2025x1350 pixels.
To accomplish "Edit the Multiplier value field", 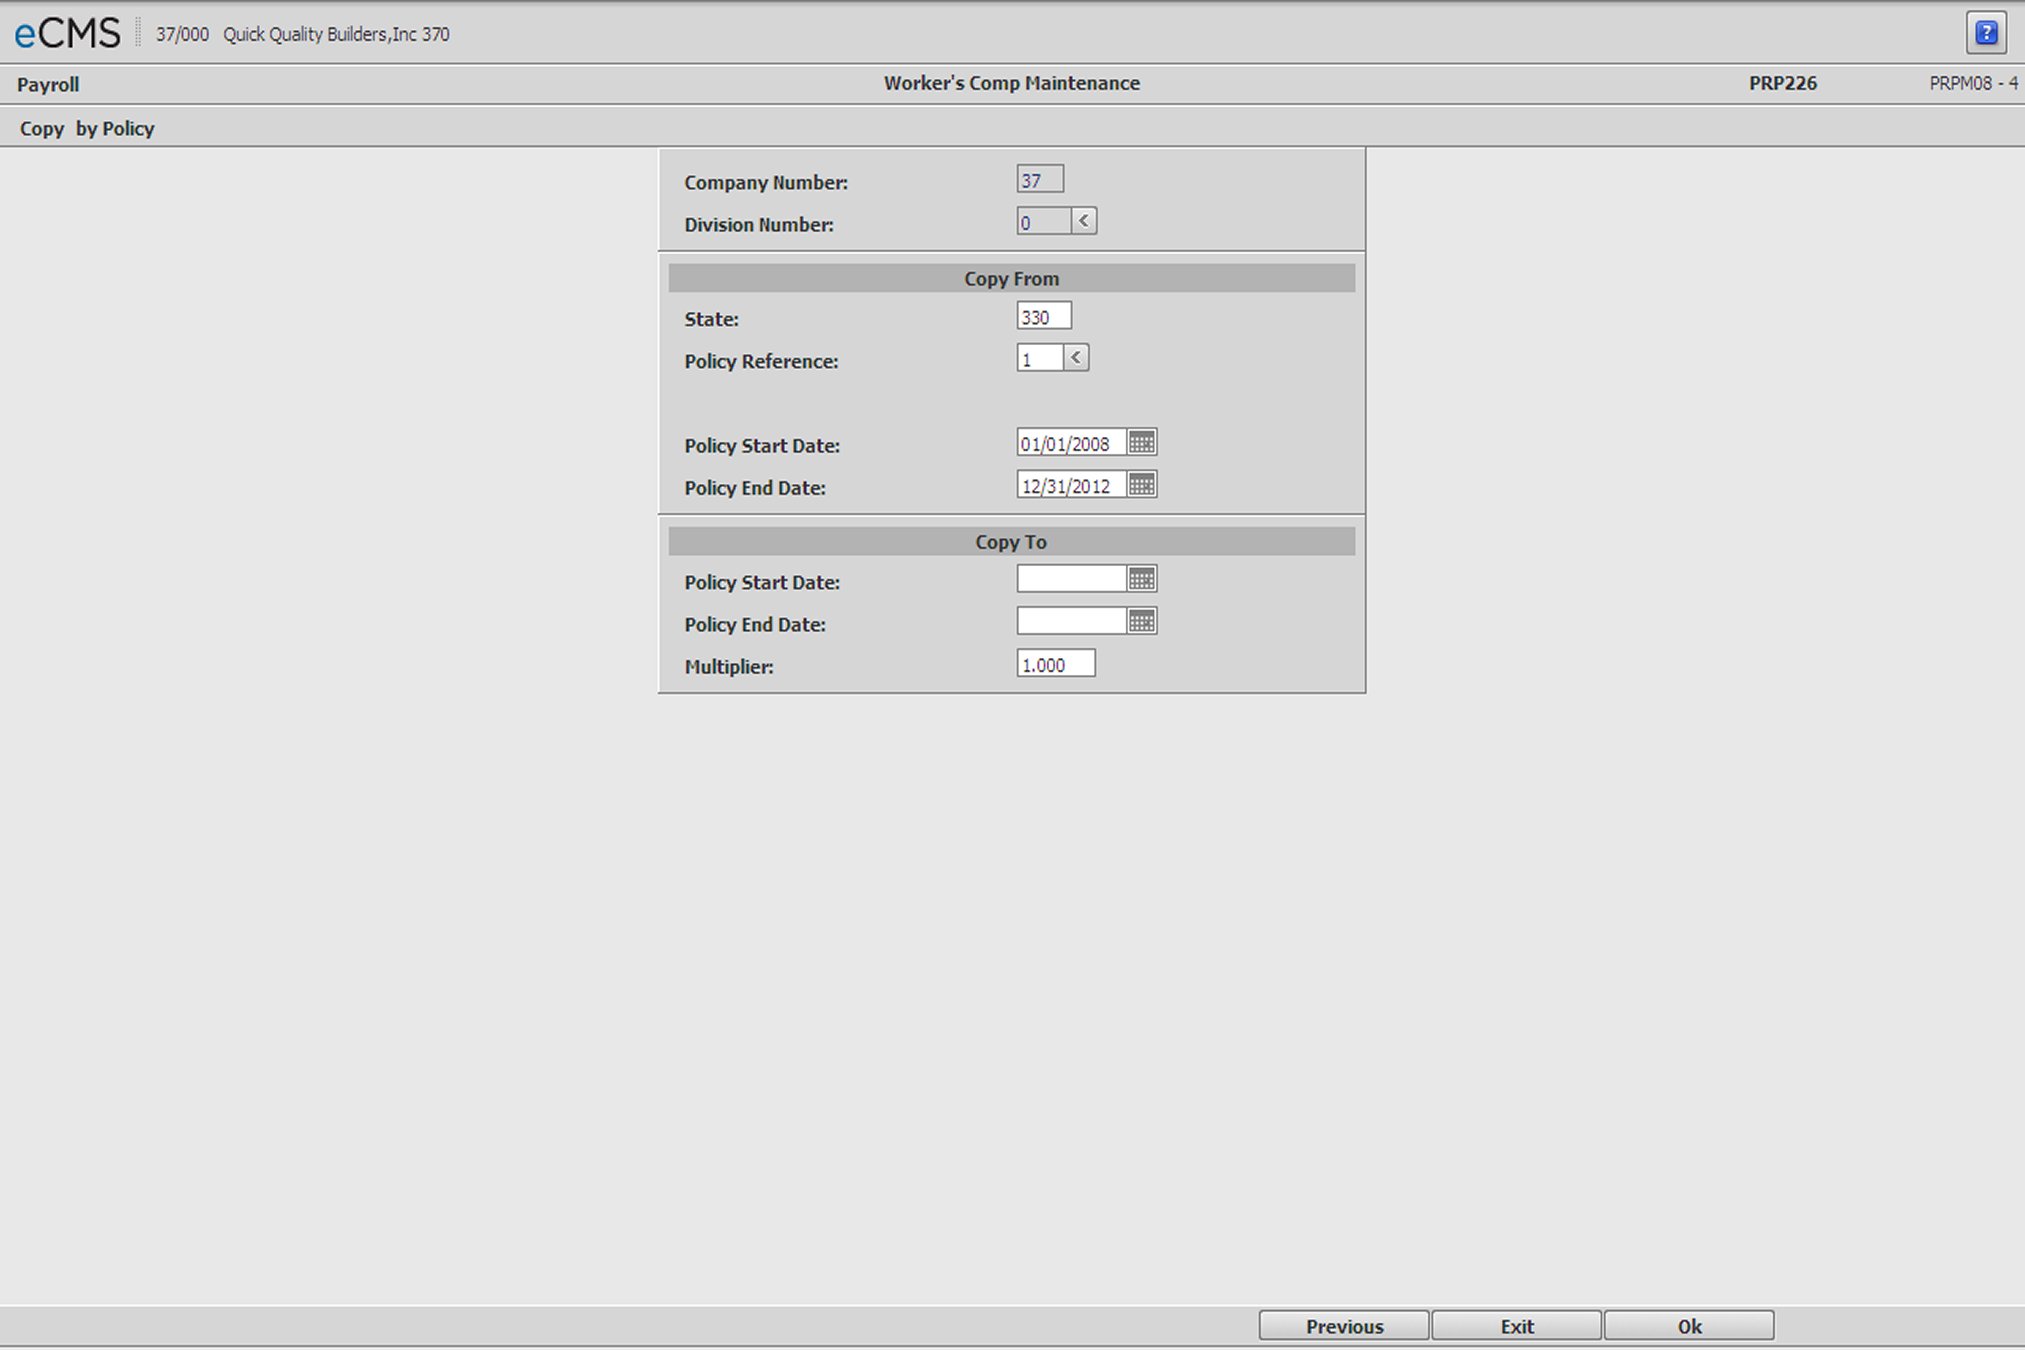I will pos(1055,664).
